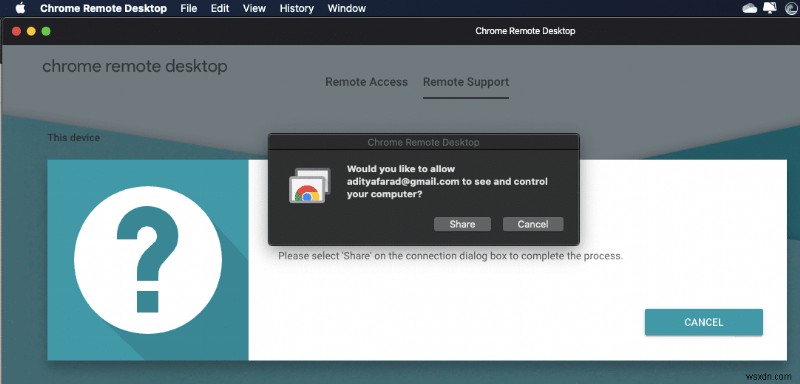
Task: Open the File menu
Action: [188, 8]
